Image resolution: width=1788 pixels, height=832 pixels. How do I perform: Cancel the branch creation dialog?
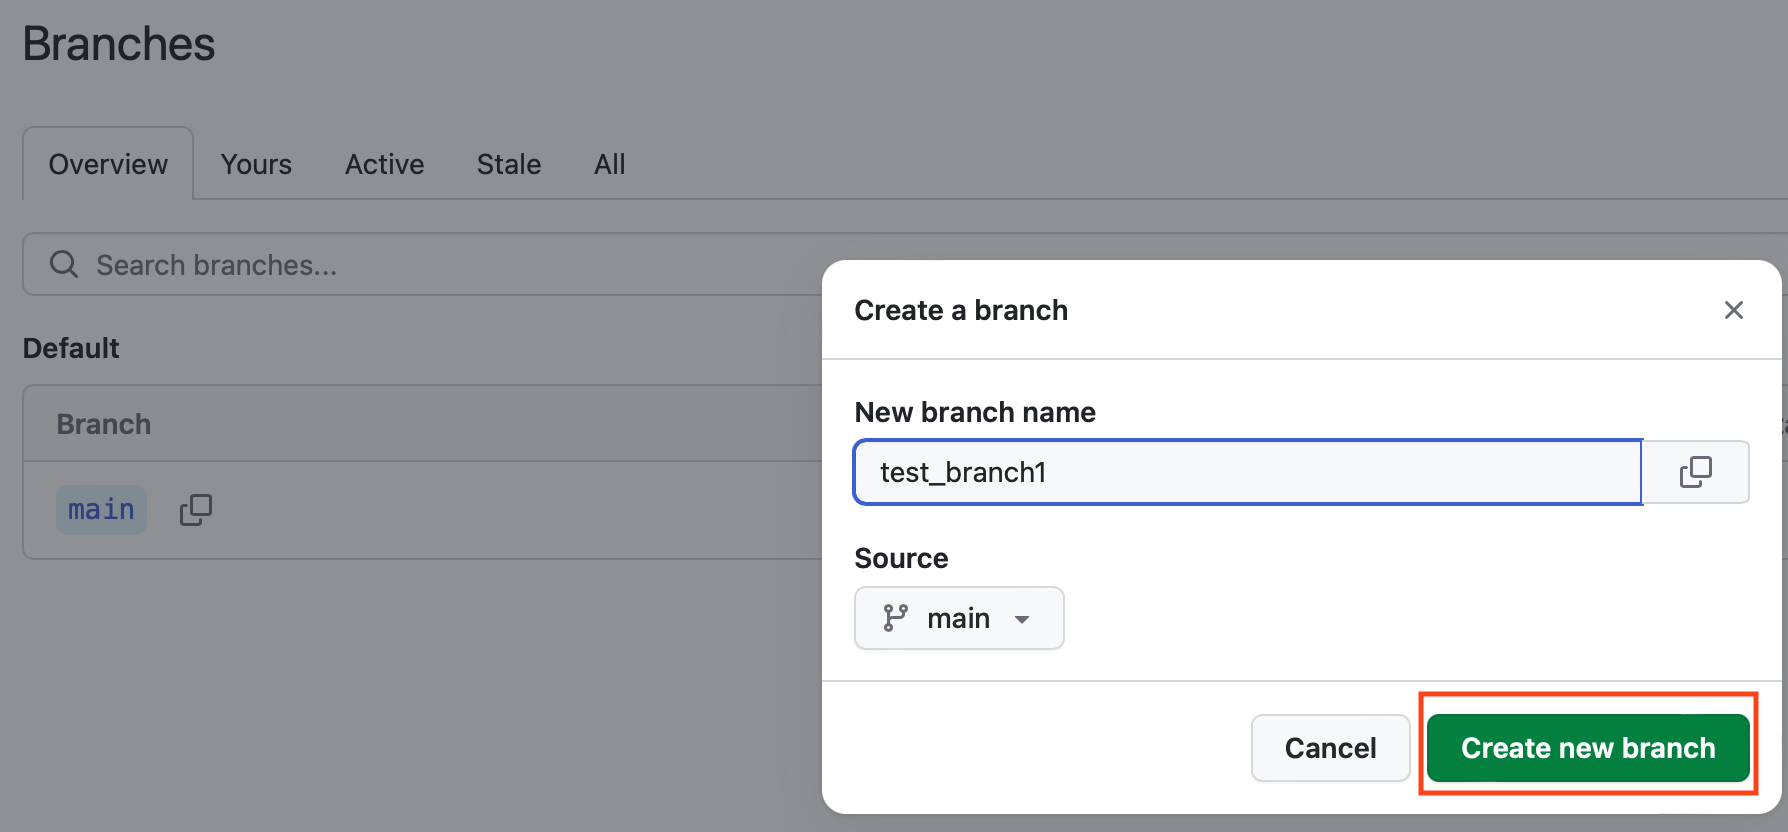pyautogui.click(x=1329, y=748)
